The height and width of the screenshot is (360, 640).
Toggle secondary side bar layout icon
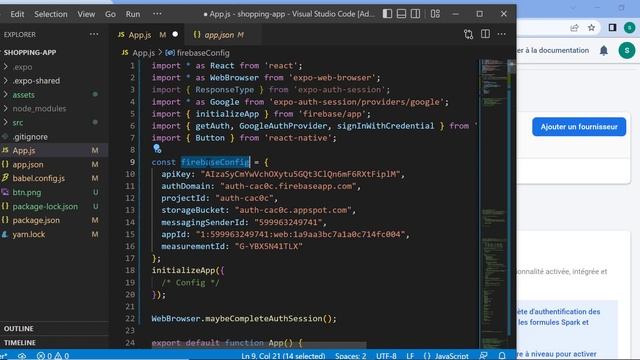(415, 14)
